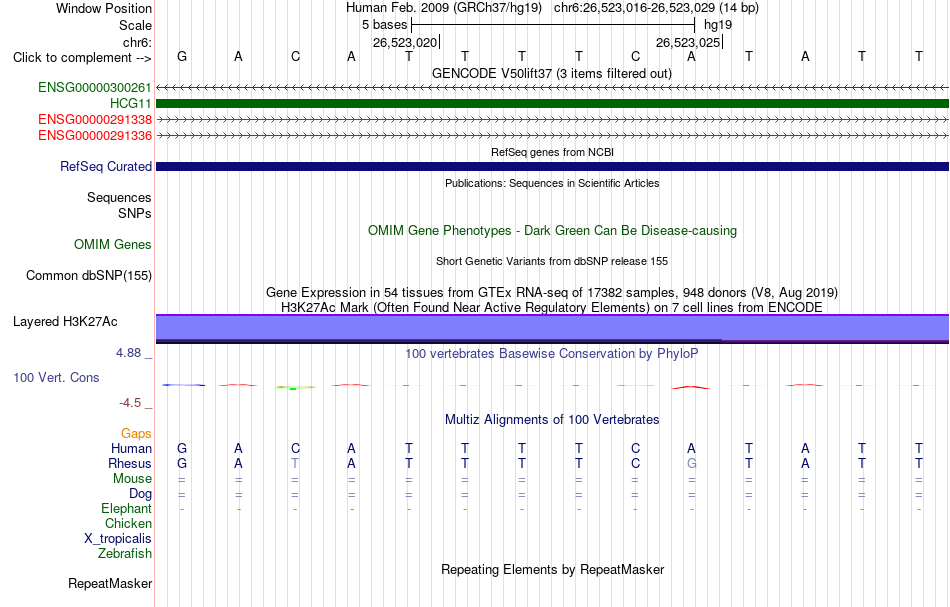Click the -4.5 conservation scale value
The image size is (950, 607).
(130, 403)
